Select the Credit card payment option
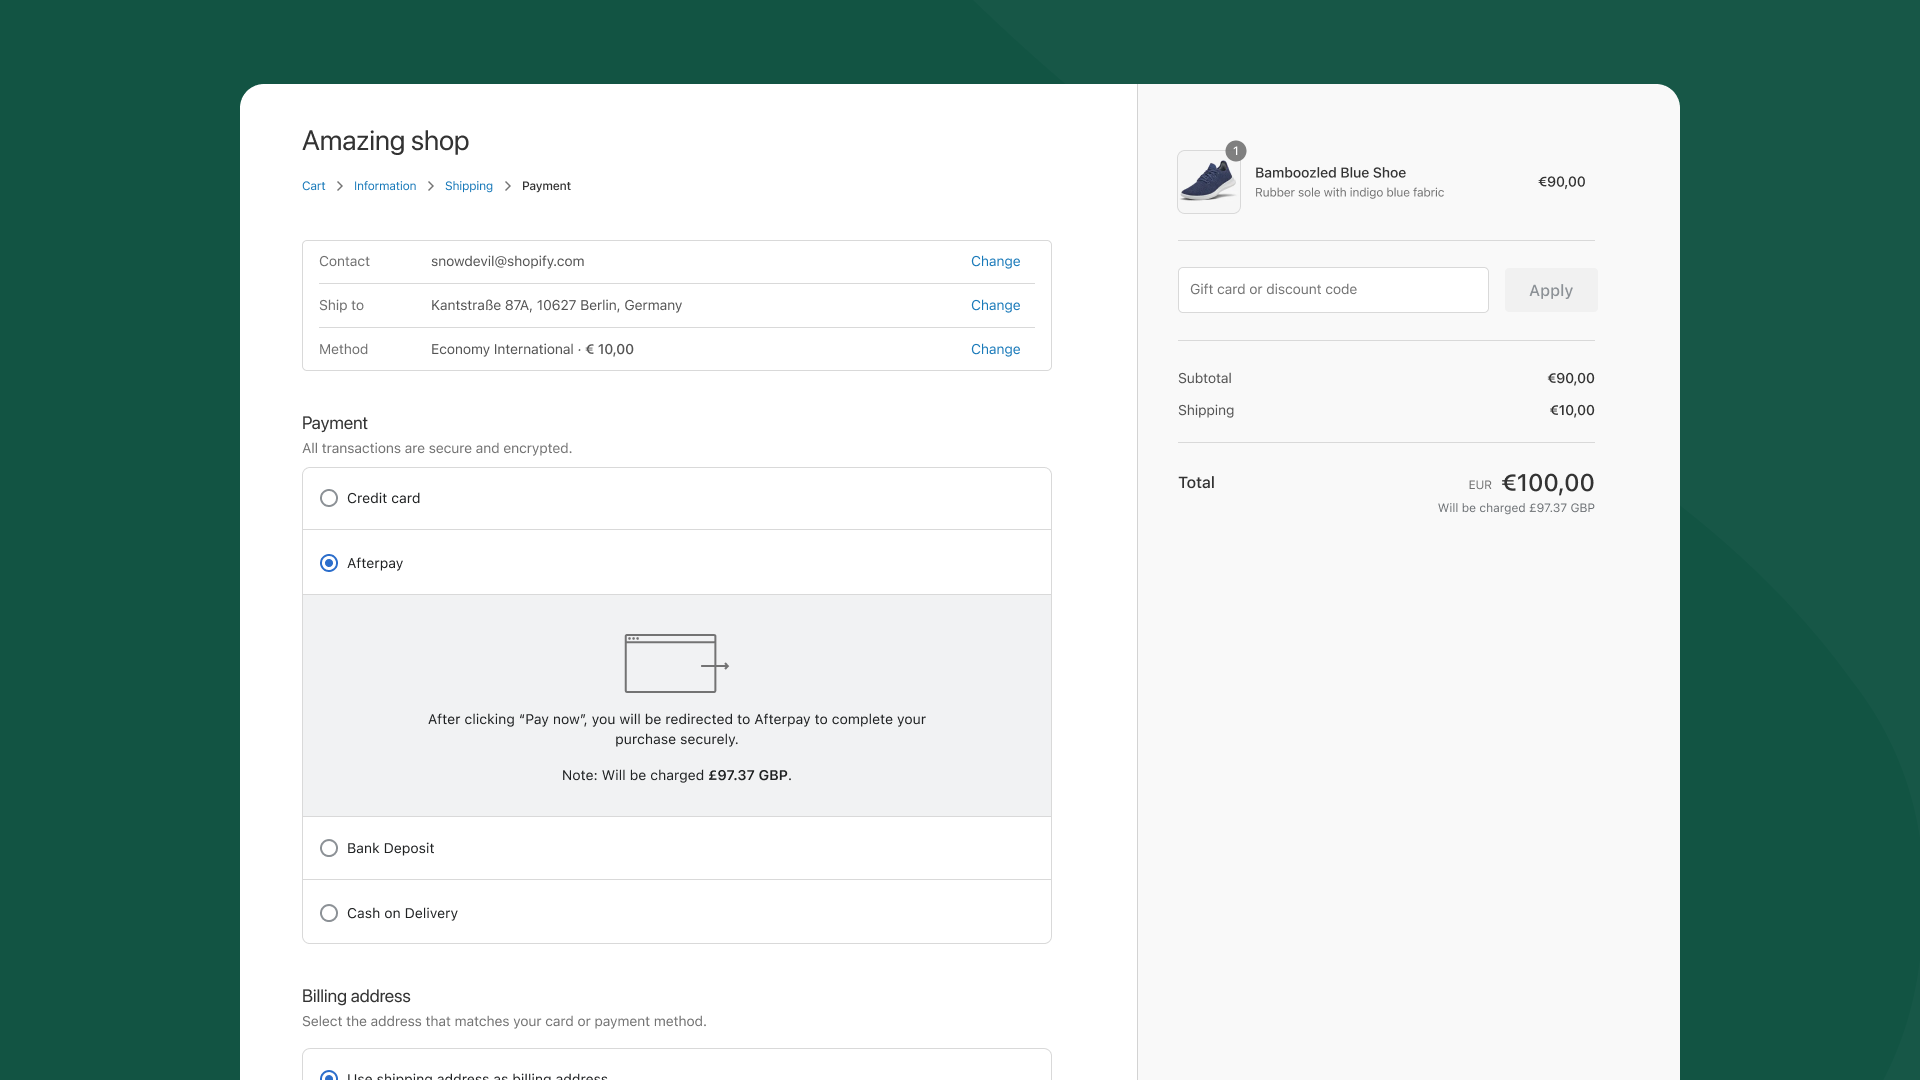The image size is (1920, 1080). point(329,498)
